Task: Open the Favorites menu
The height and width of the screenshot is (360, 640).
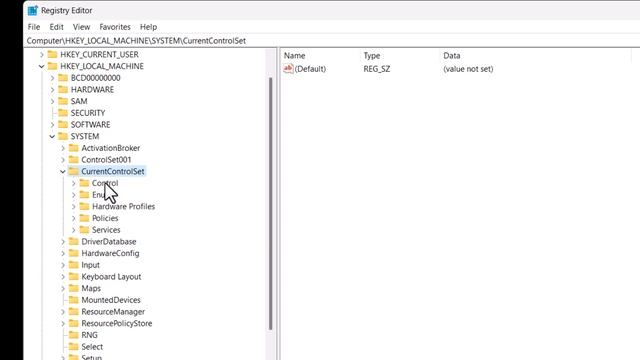Action: pyautogui.click(x=115, y=27)
